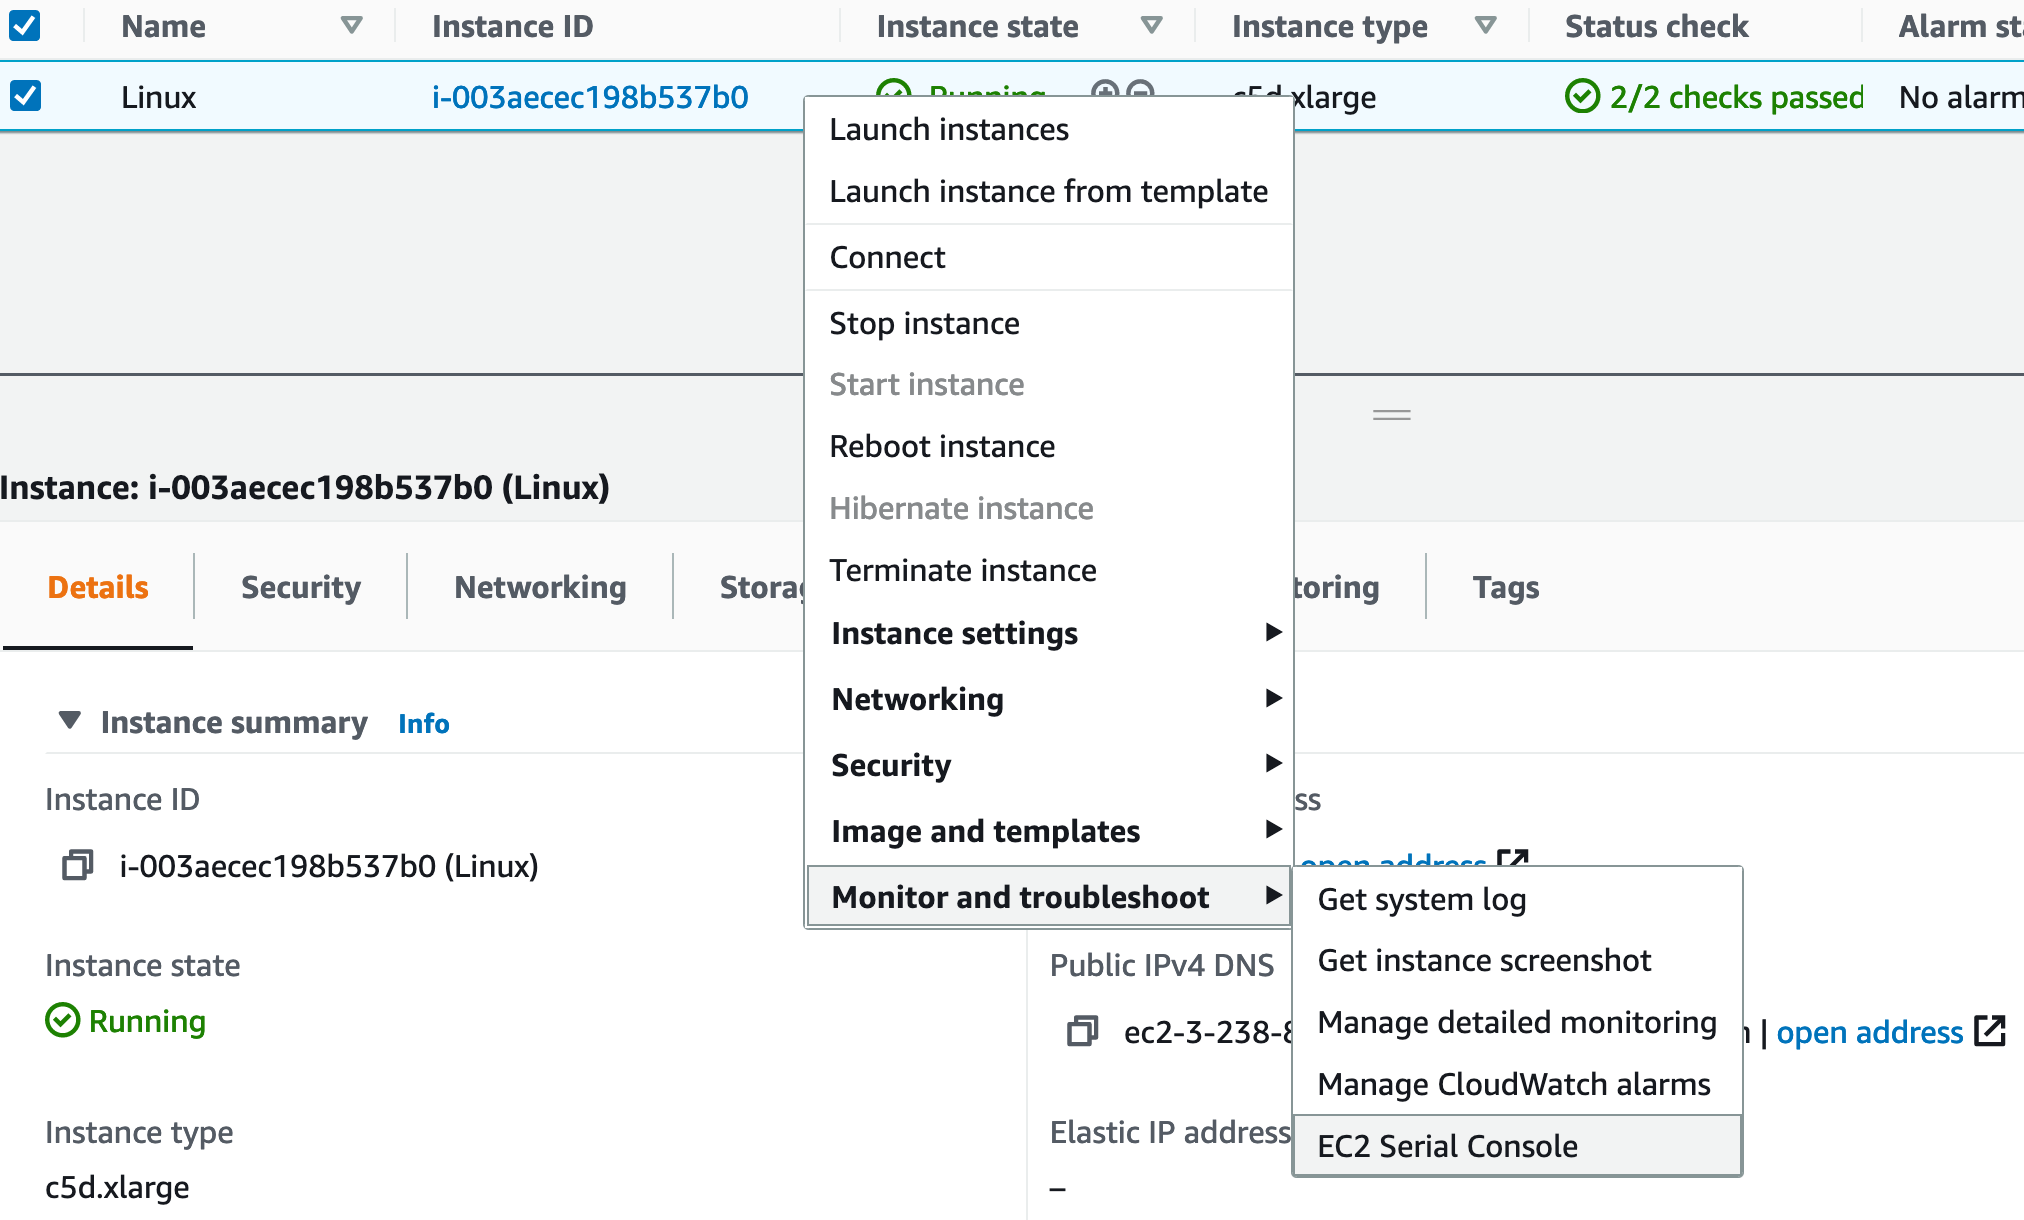Click the Instance state filter arrow
Image resolution: width=2024 pixels, height=1220 pixels.
[1152, 26]
